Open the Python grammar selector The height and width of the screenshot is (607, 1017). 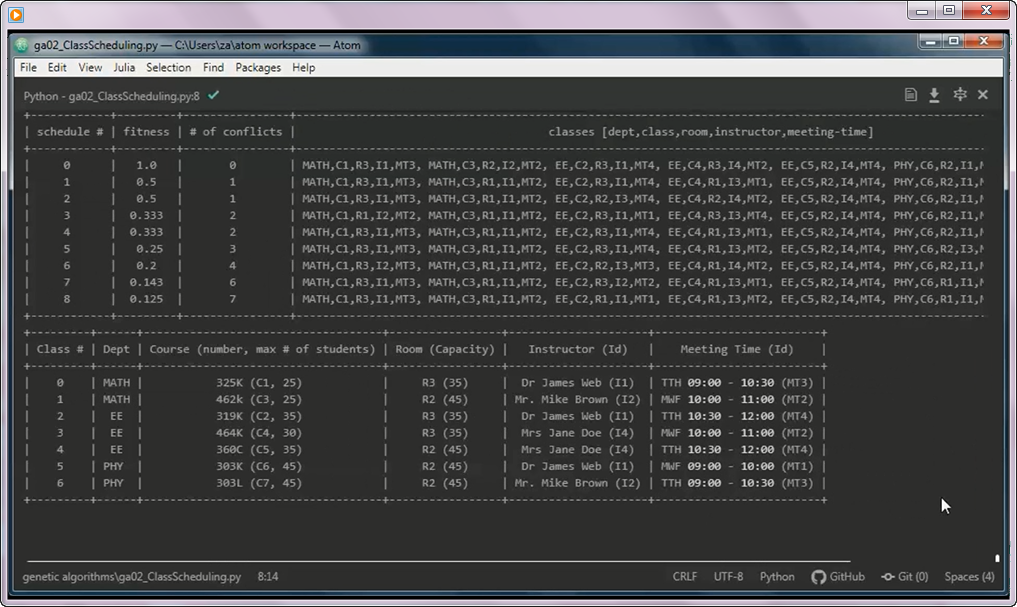tap(776, 577)
